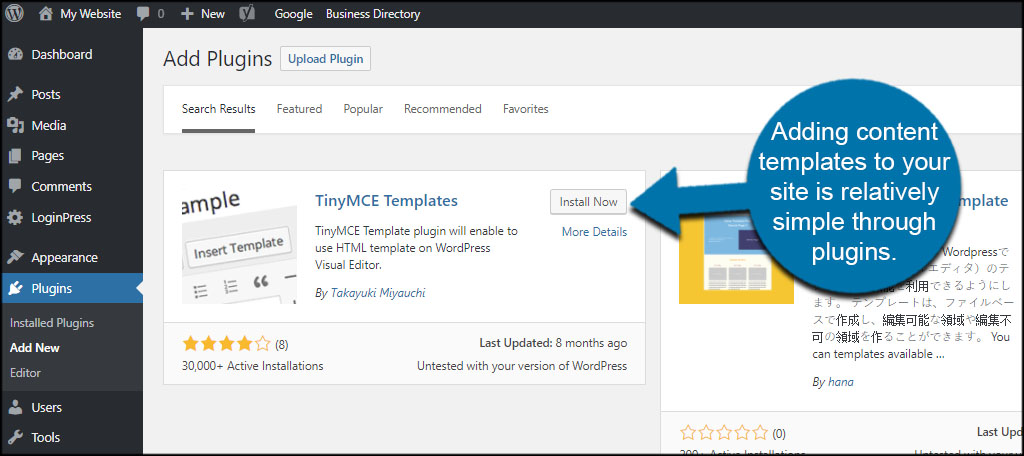
Task: Click the Pages icon in sidebar
Action: point(16,156)
